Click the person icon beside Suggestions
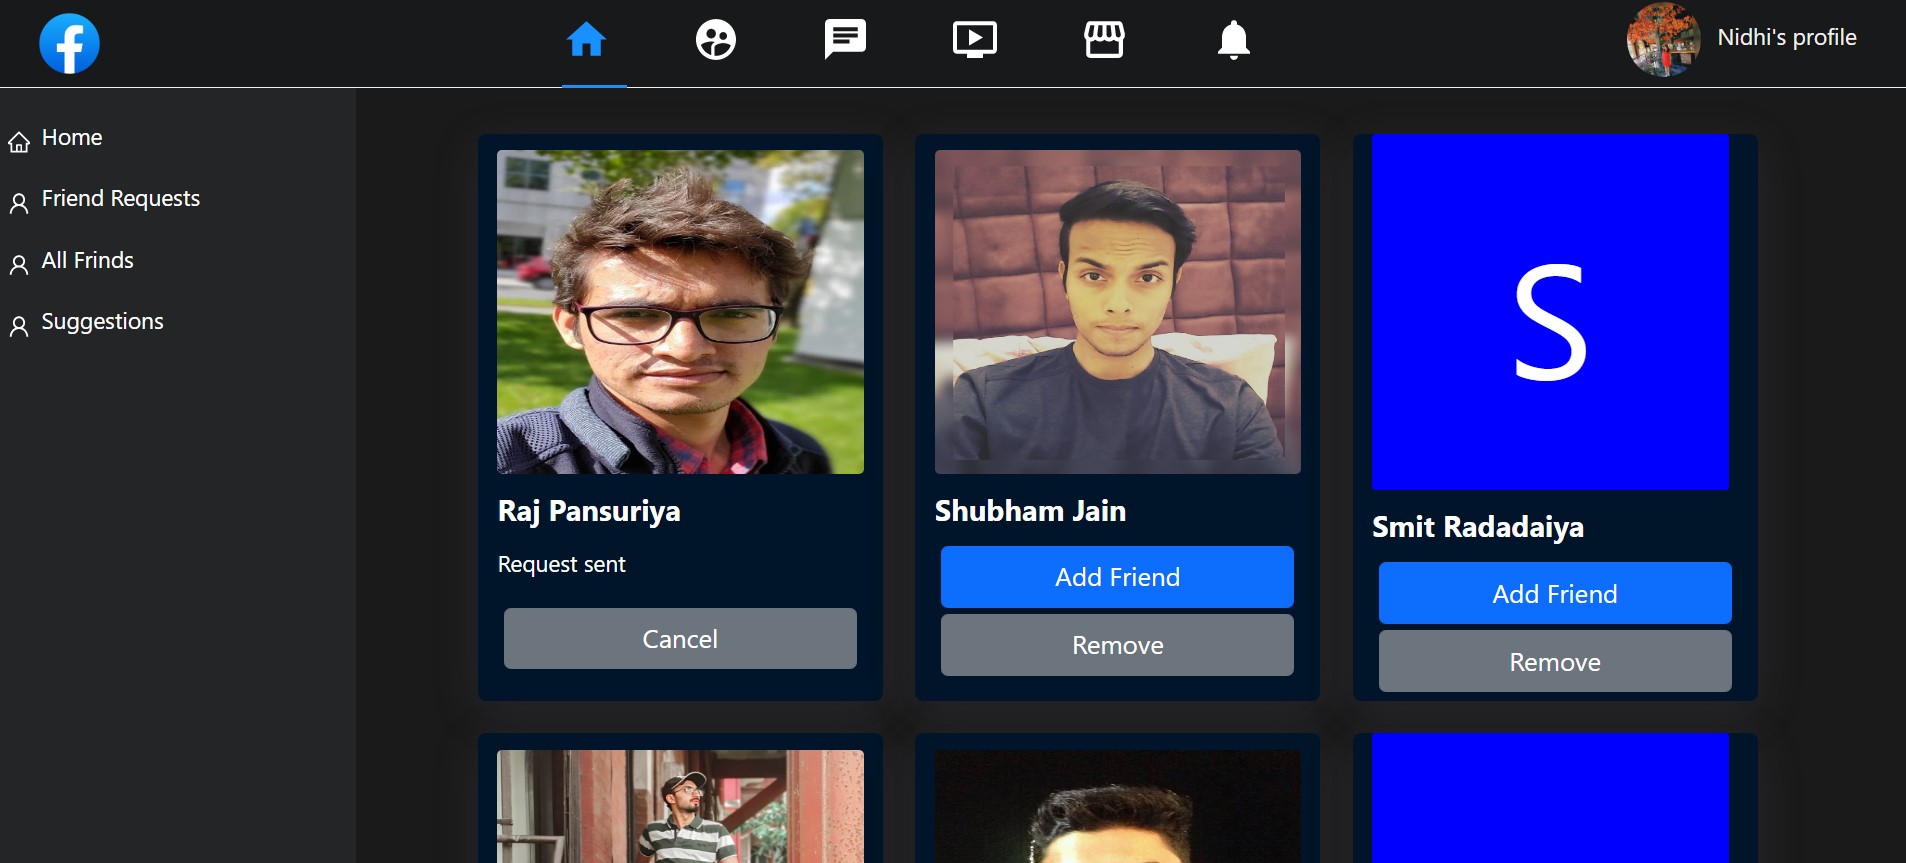 (19, 326)
